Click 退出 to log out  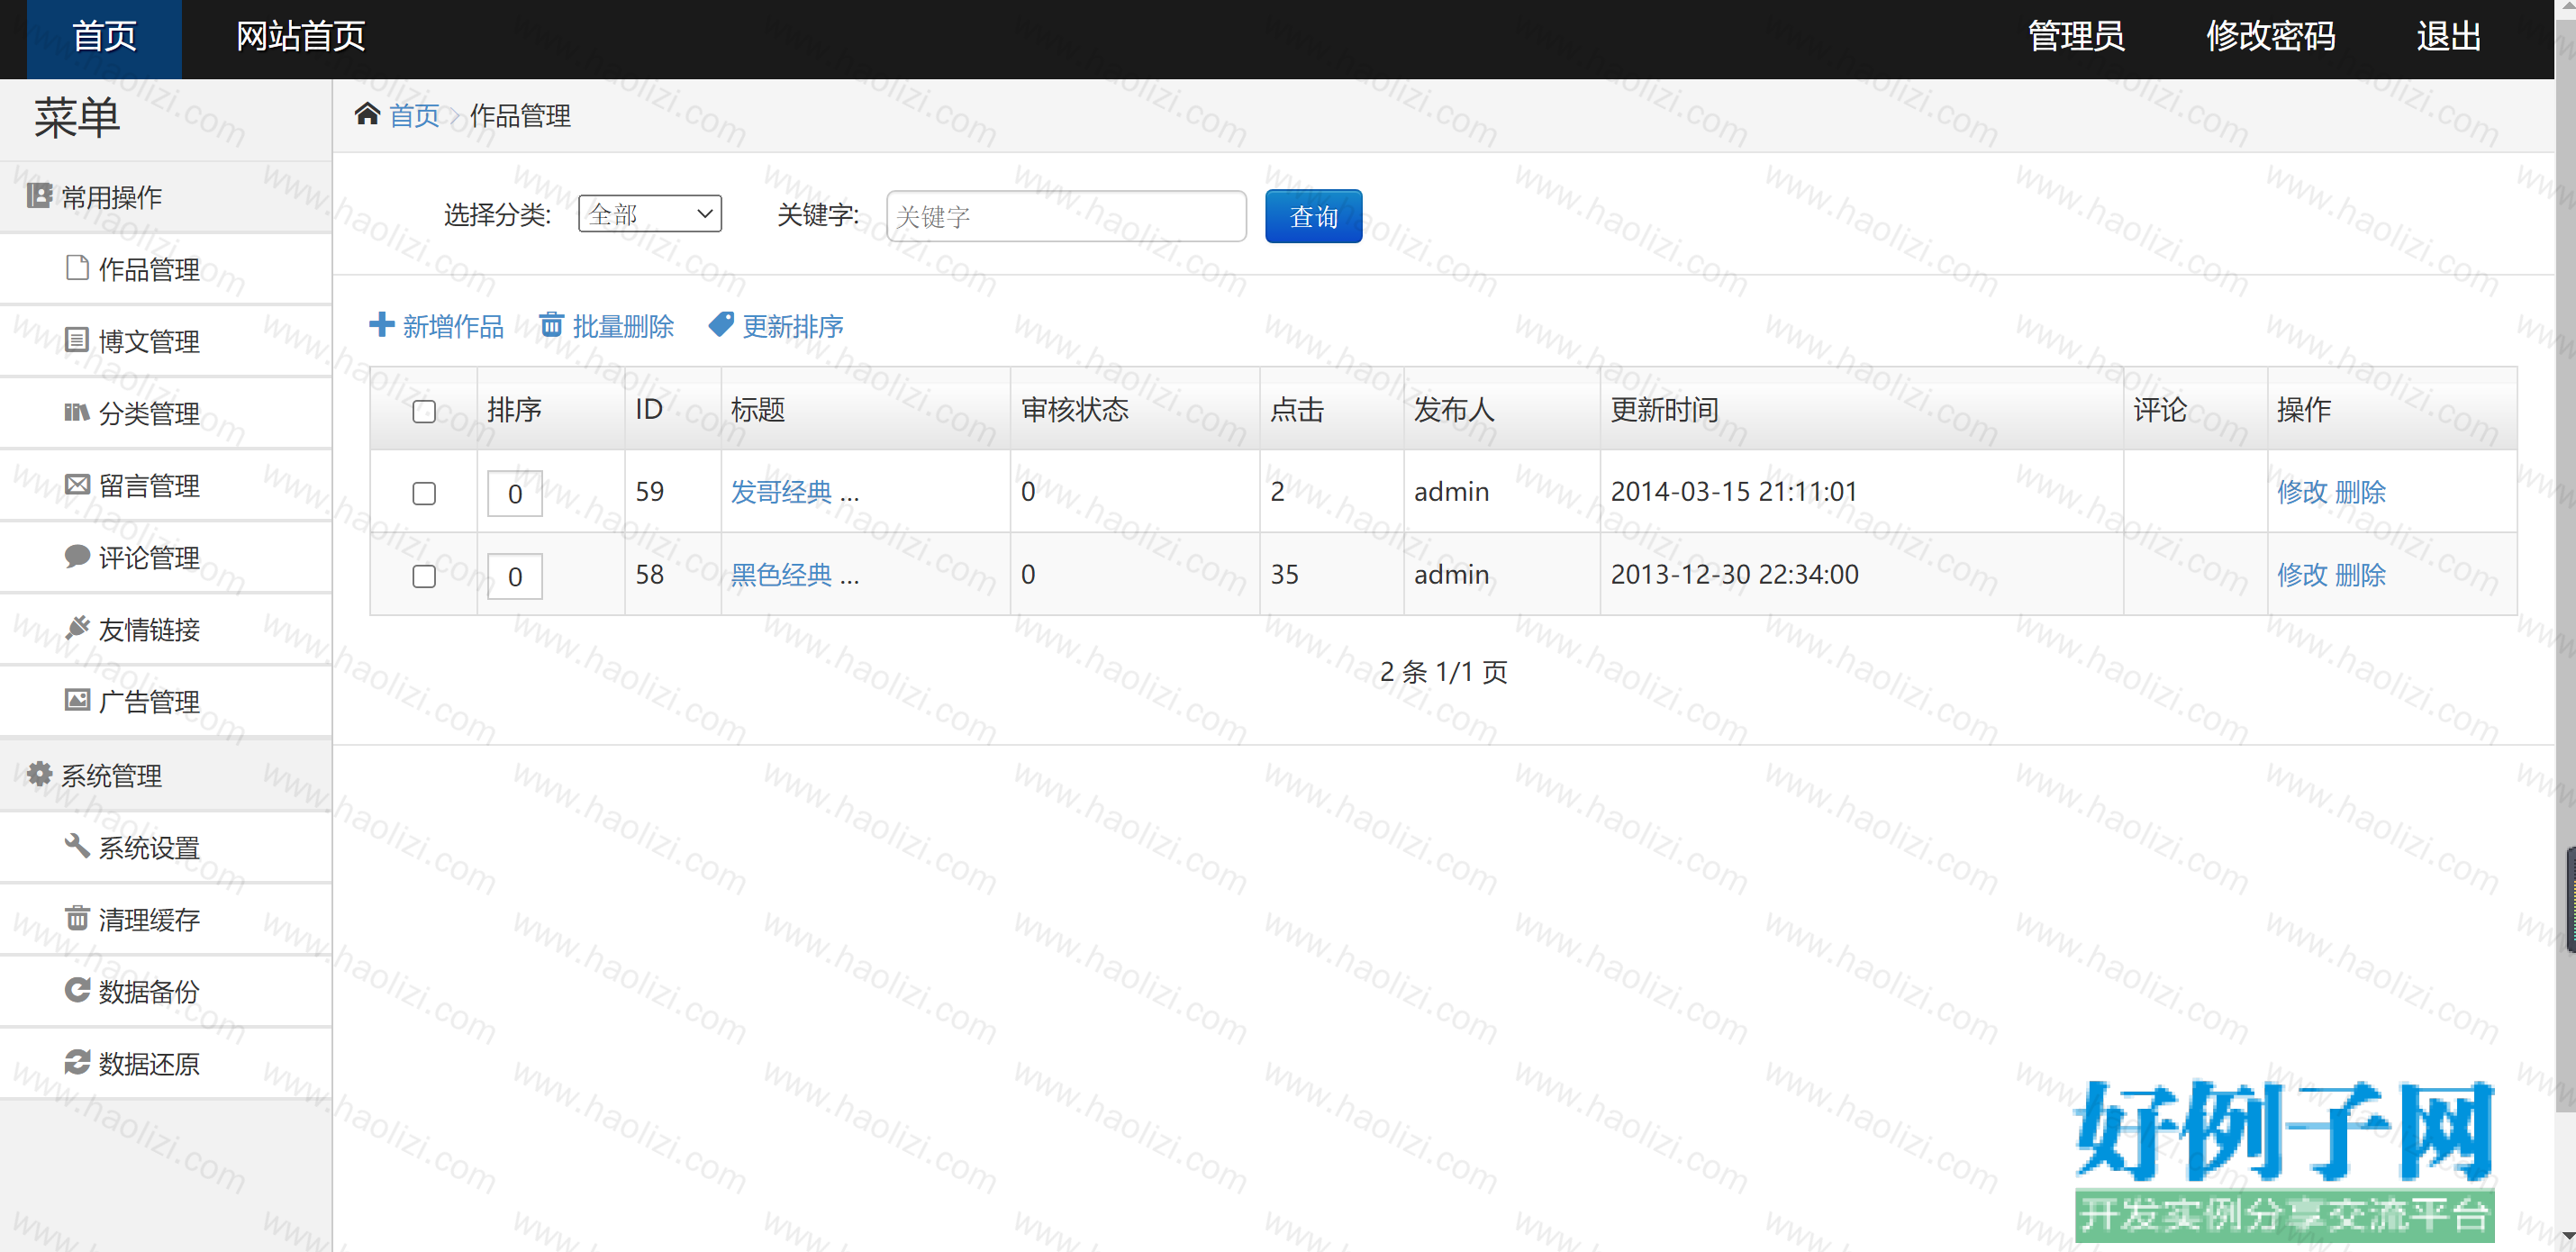(2449, 37)
